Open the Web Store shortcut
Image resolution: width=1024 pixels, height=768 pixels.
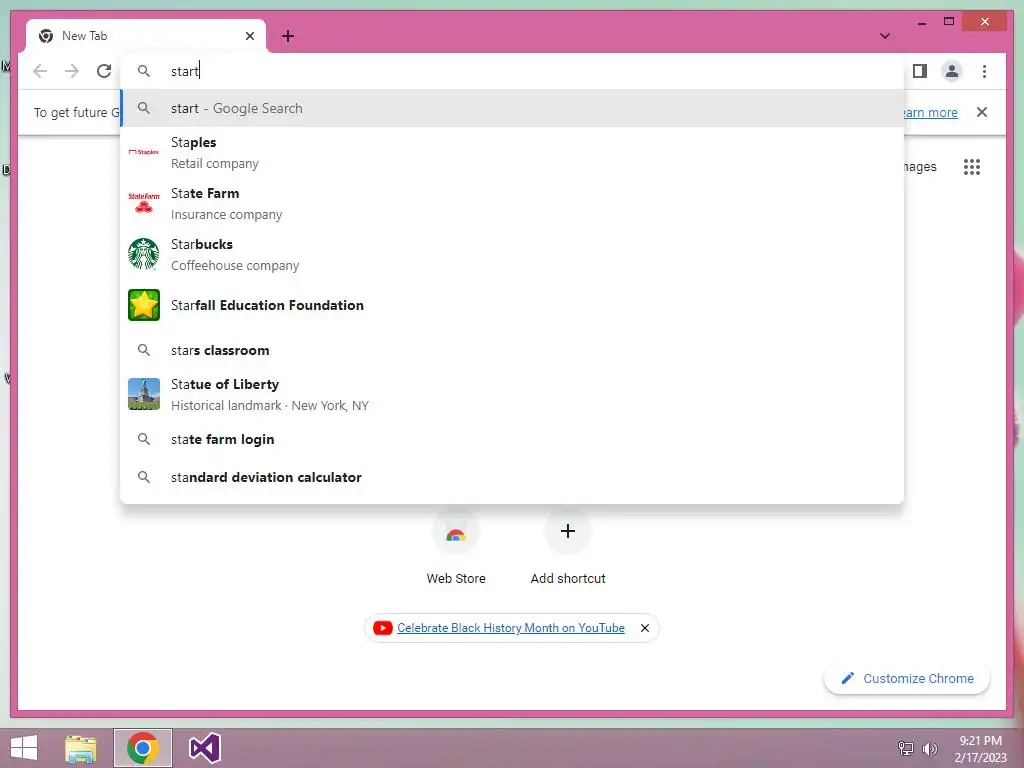point(456,549)
